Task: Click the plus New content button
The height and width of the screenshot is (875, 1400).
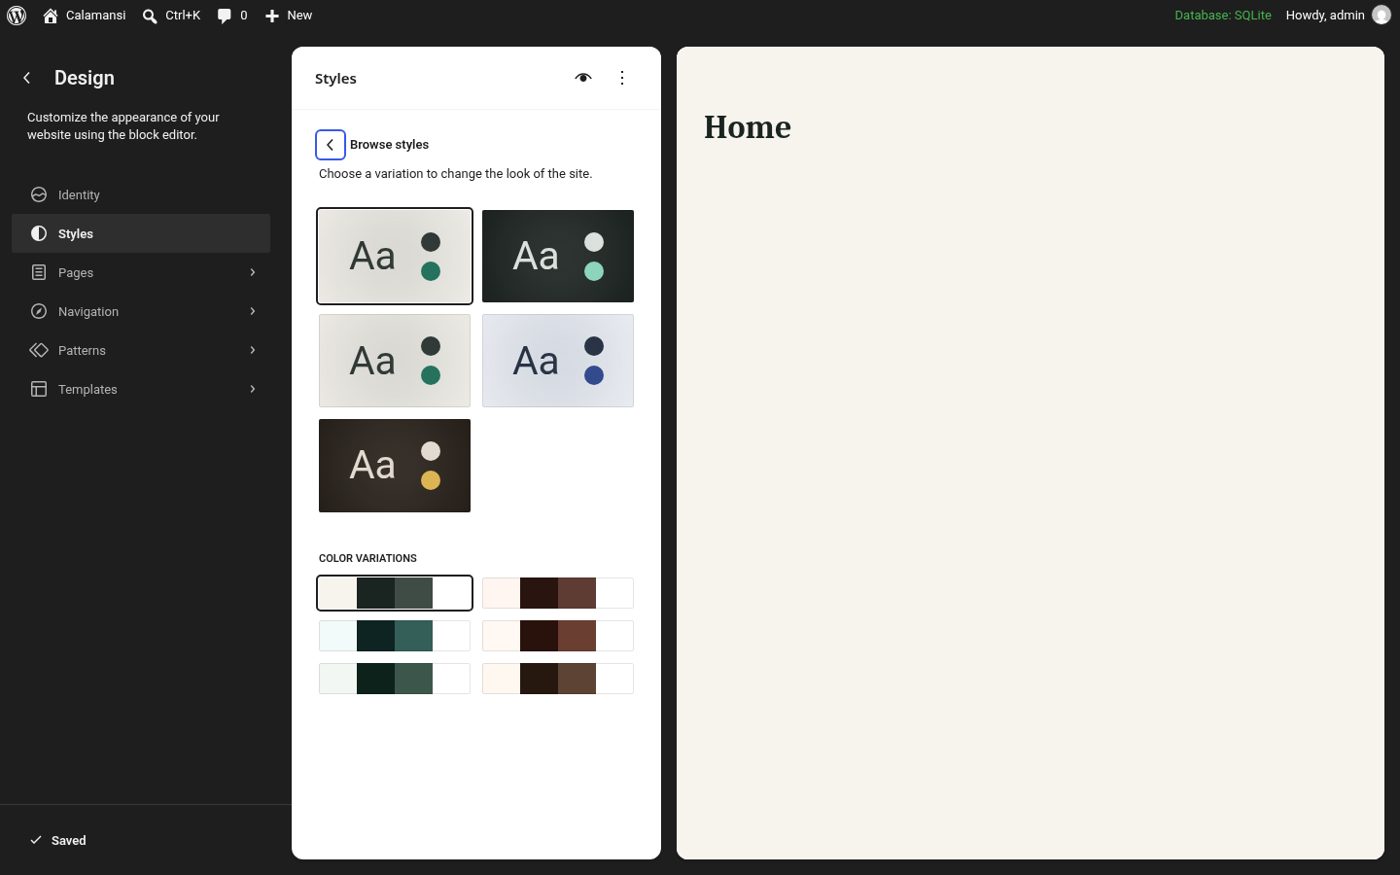Action: coord(288,15)
